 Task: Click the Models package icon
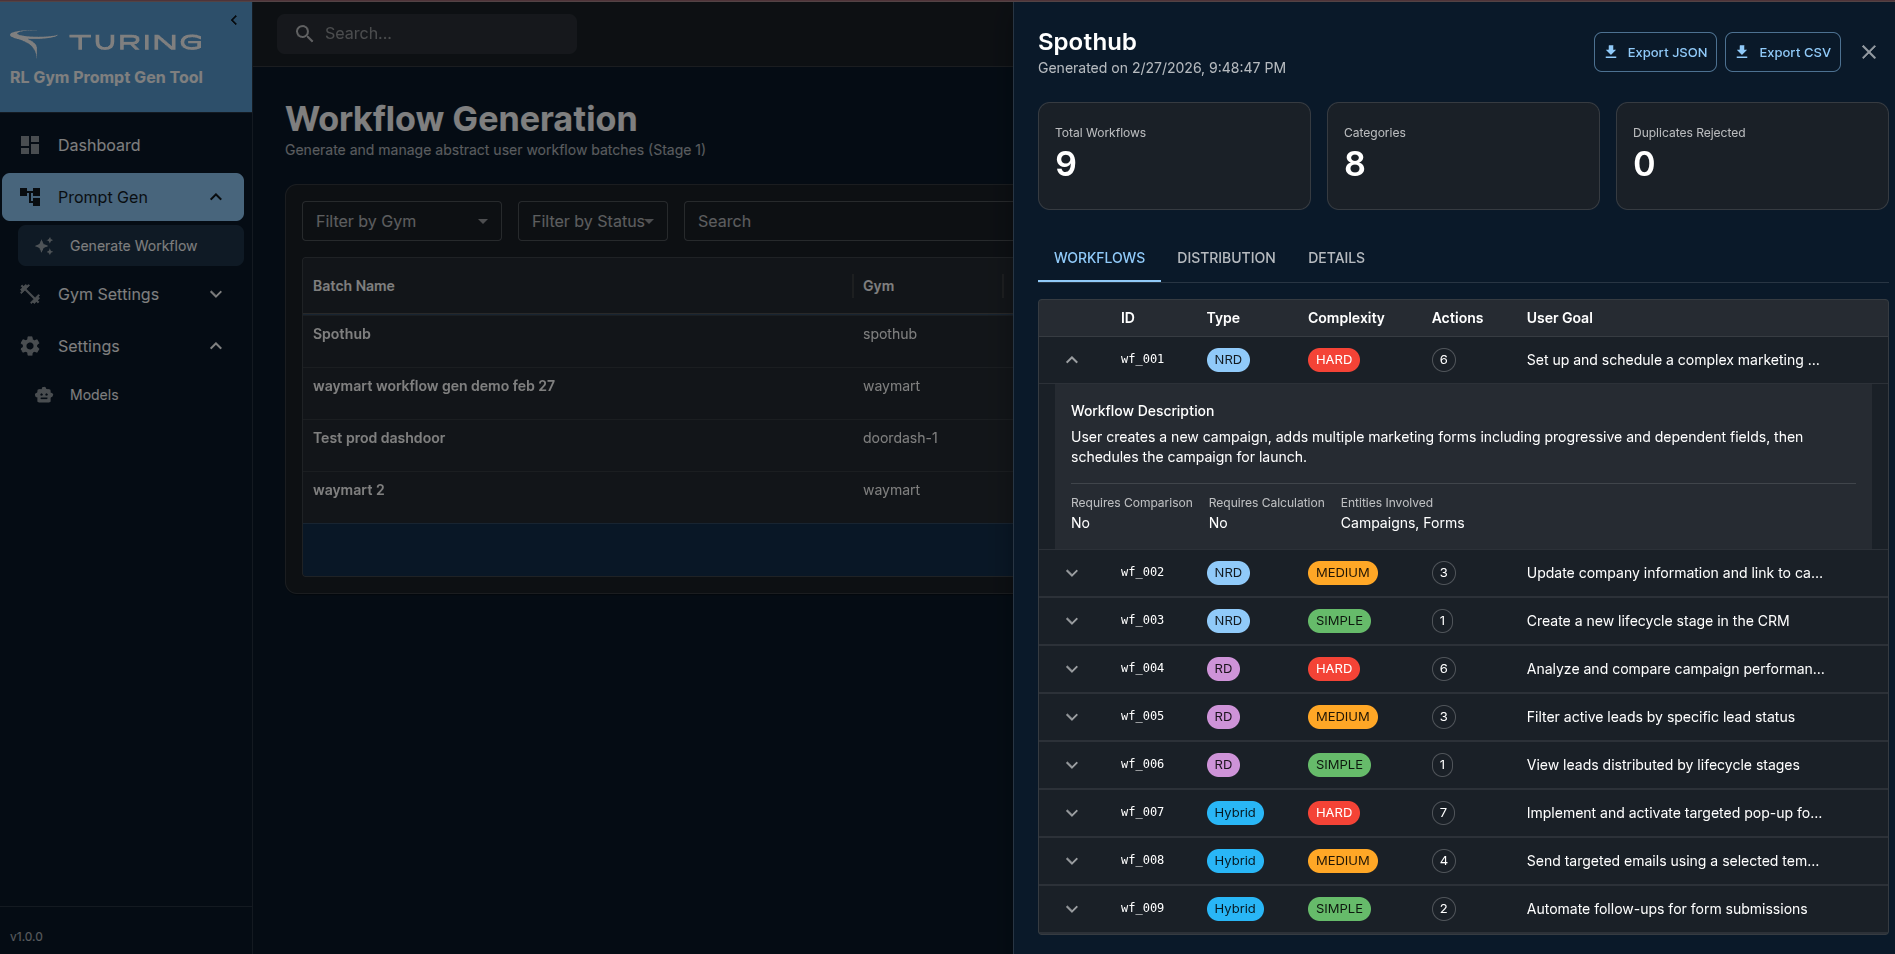point(44,394)
